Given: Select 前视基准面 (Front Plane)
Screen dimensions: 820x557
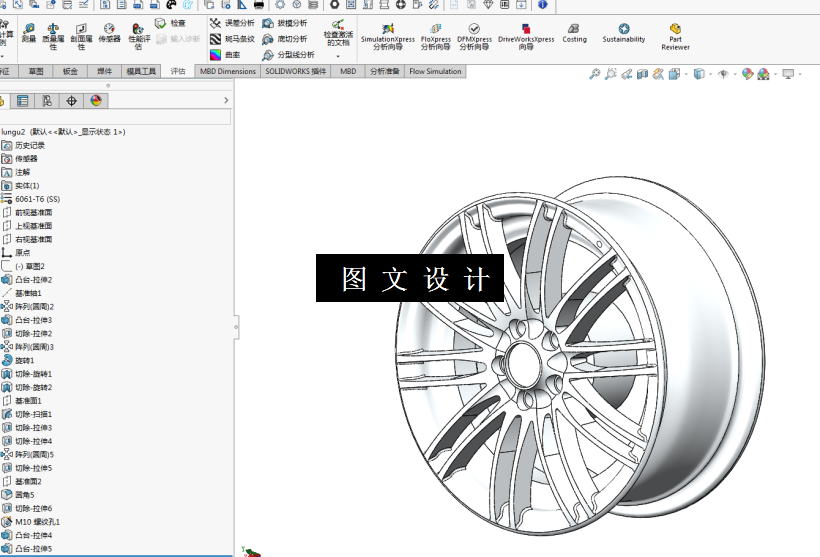Looking at the screenshot, I should pos(33,212).
